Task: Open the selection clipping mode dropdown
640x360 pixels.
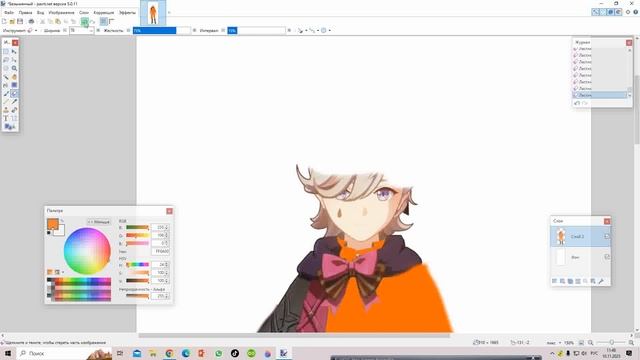Action: (x=325, y=31)
